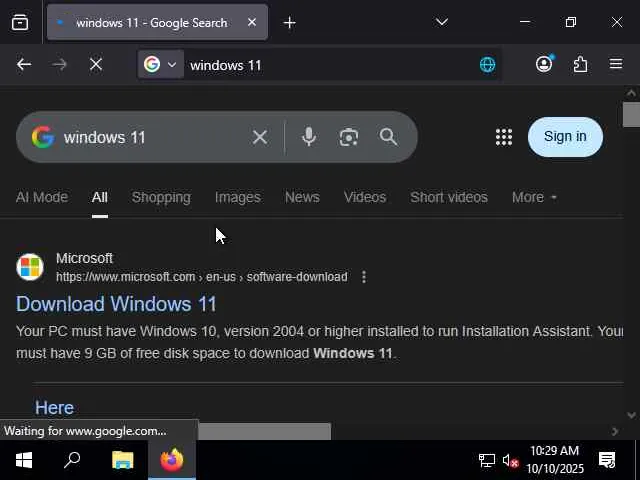640x480 pixels.
Task: Open the microsoft.com software-download URL breadcrumb
Action: coord(202,277)
